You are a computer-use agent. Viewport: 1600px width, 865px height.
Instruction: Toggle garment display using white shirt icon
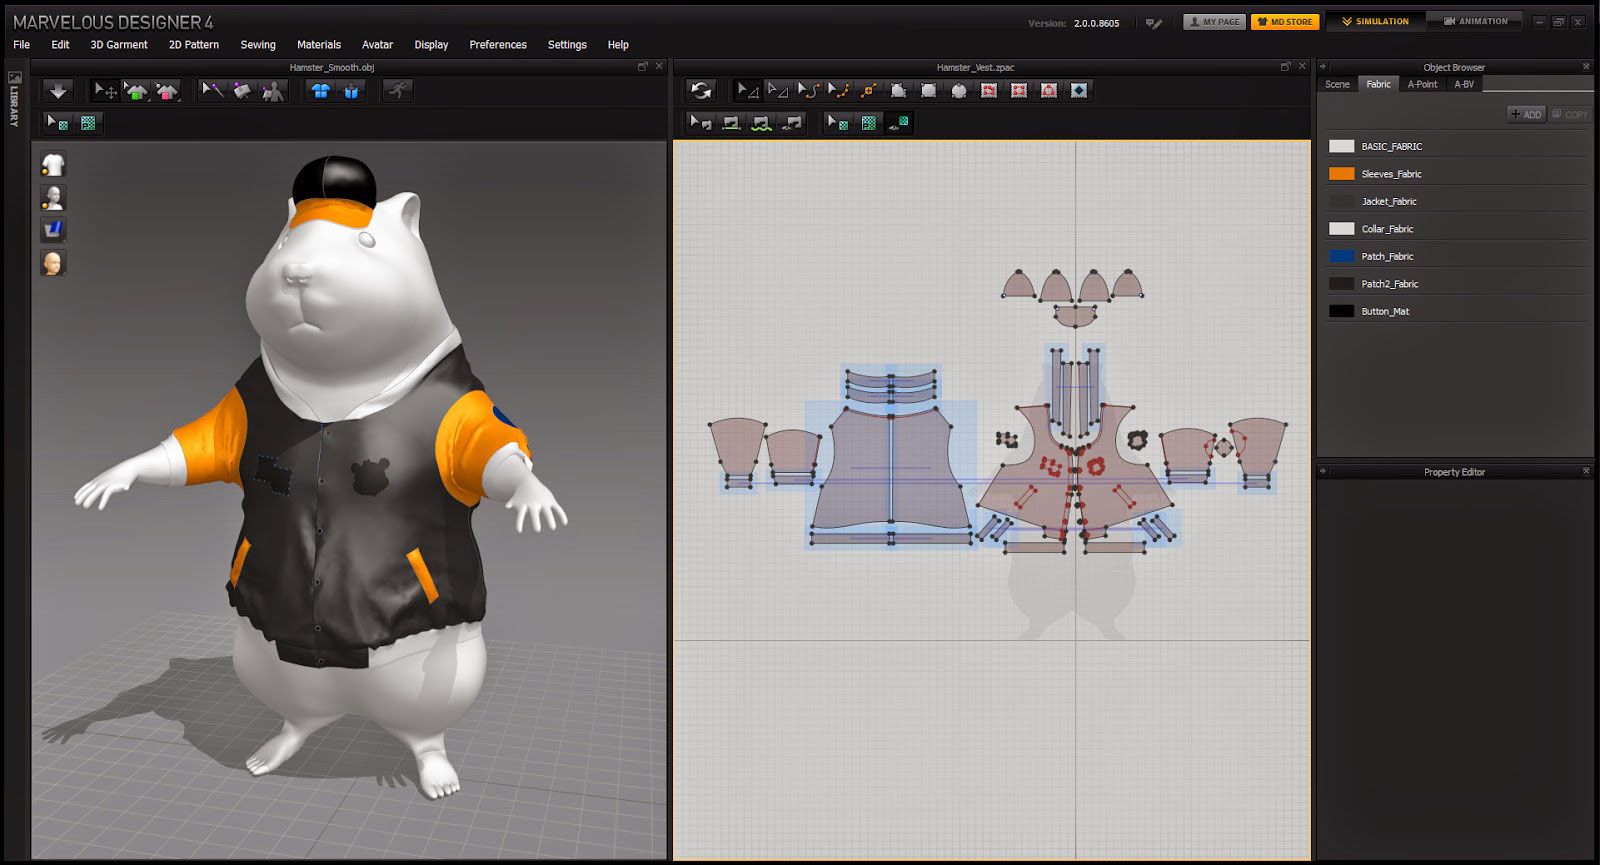point(53,164)
